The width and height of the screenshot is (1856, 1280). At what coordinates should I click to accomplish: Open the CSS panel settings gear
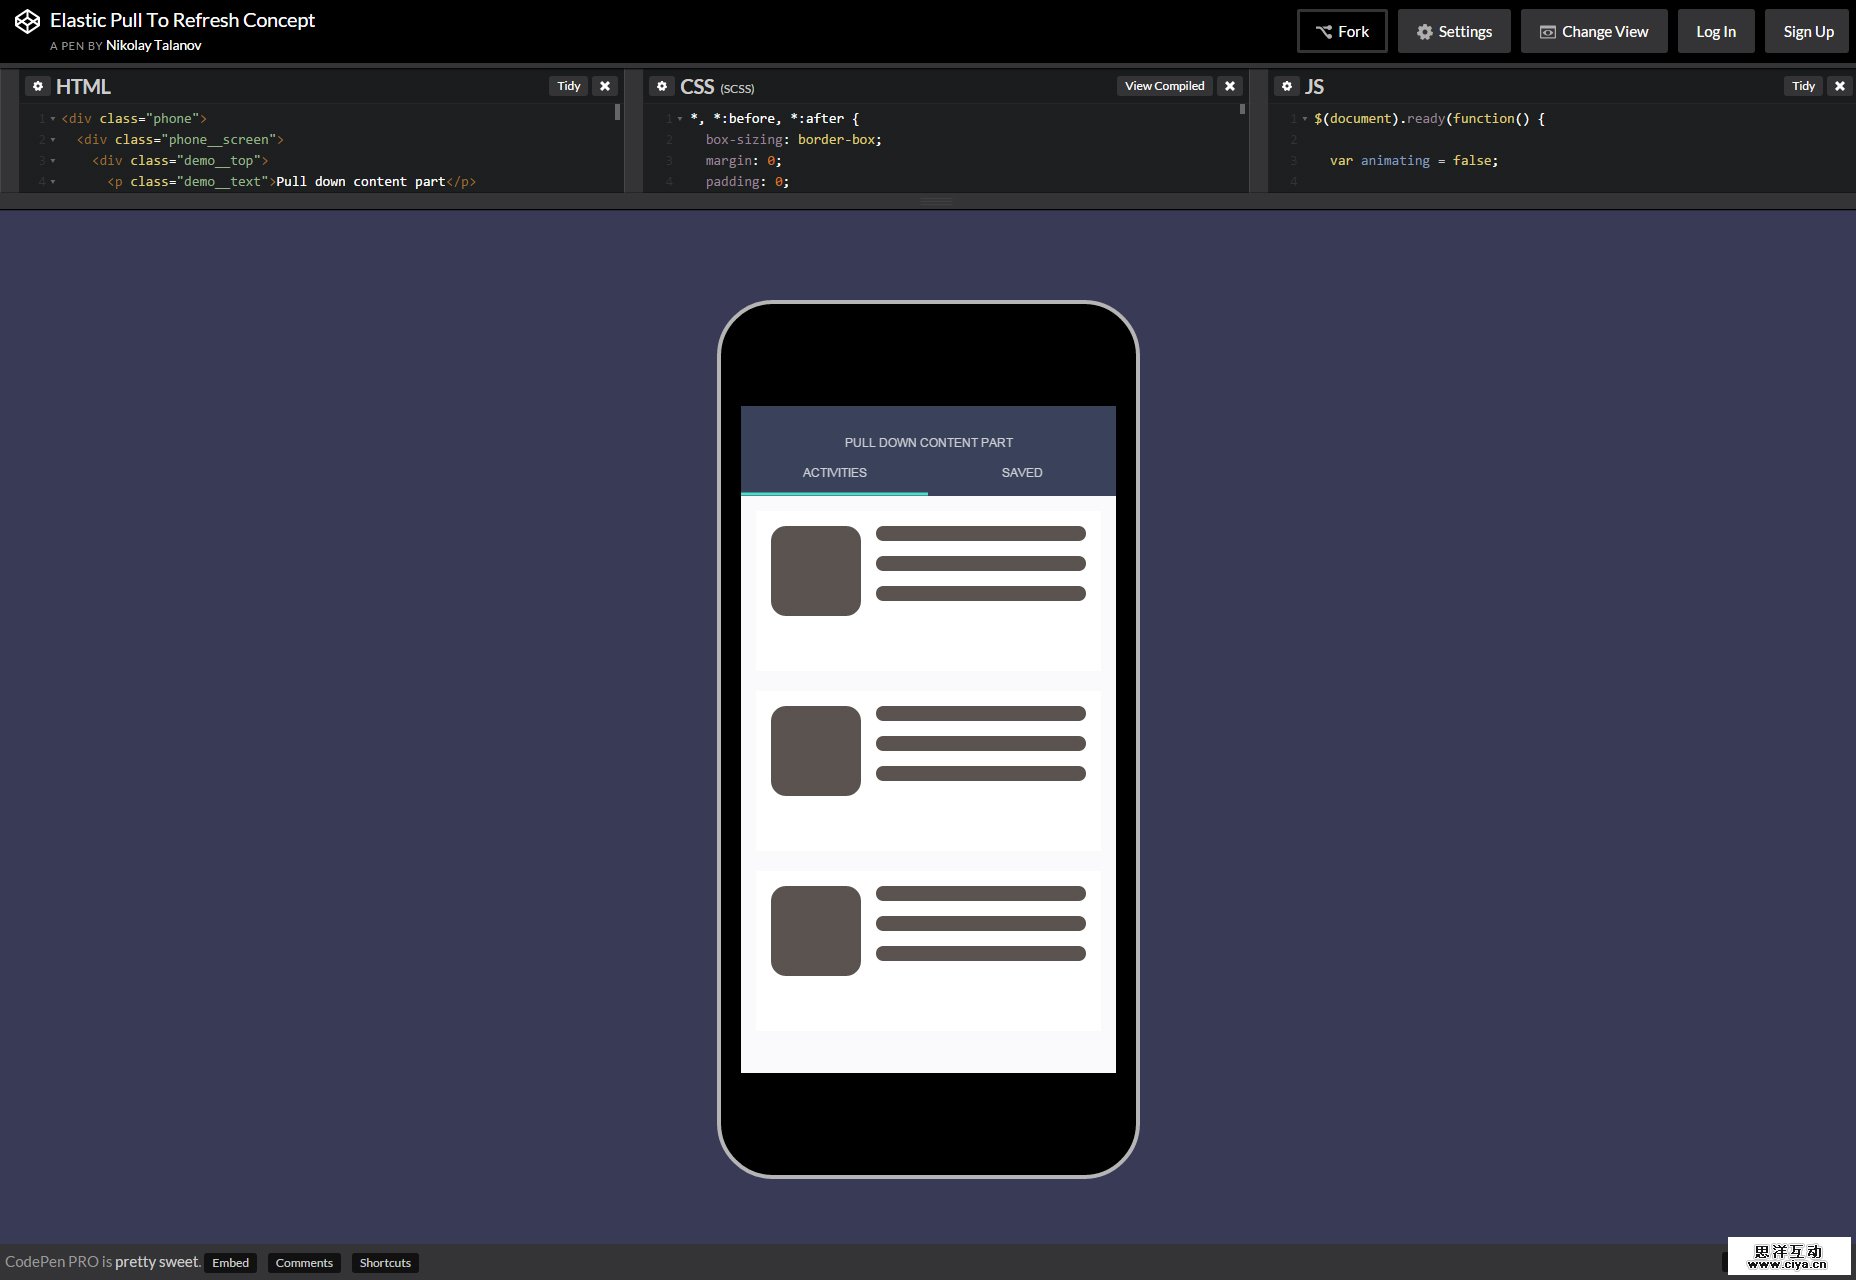pos(663,86)
